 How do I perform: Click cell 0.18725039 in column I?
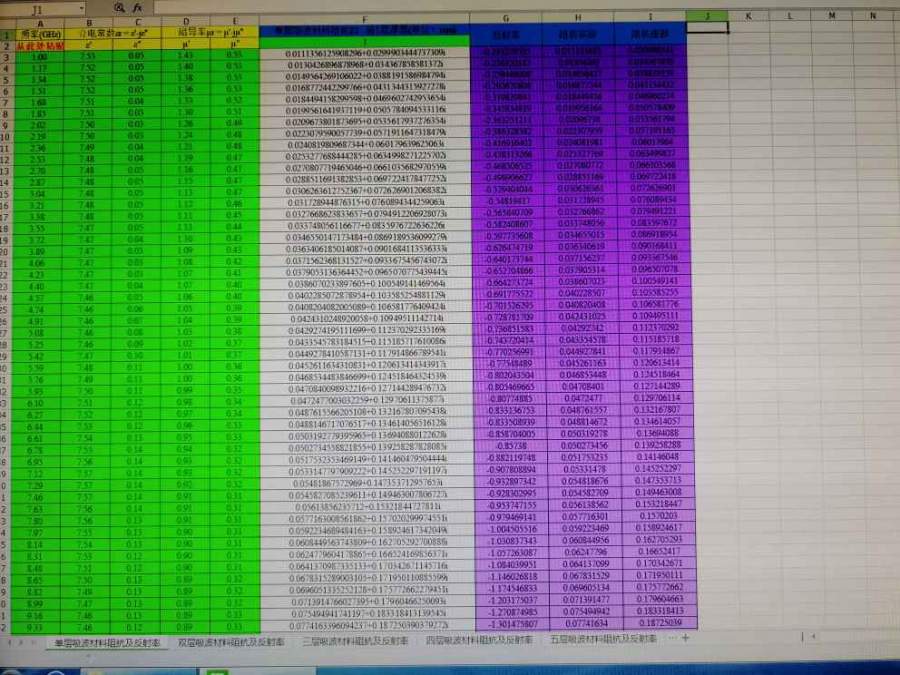tap(661, 623)
